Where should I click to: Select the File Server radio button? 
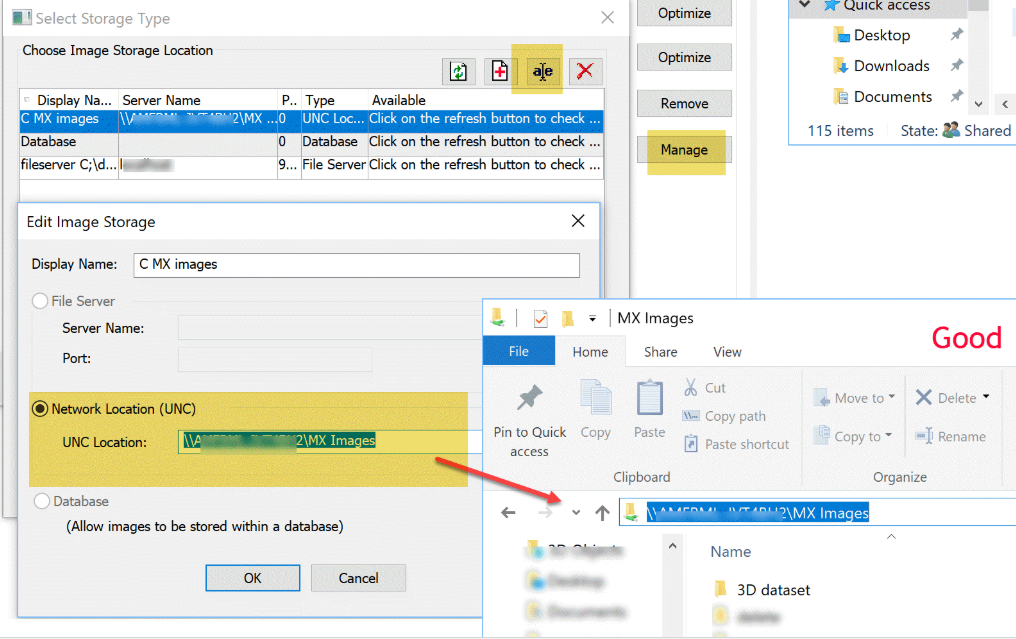[39, 301]
